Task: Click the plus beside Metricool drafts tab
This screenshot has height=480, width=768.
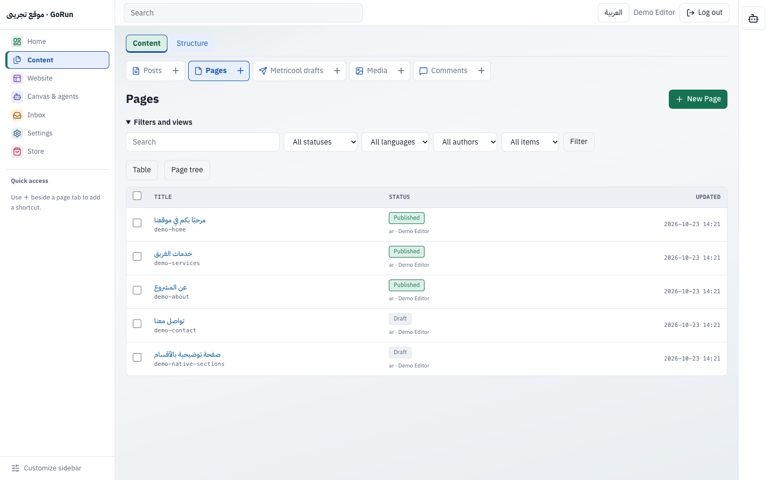Action: click(337, 71)
